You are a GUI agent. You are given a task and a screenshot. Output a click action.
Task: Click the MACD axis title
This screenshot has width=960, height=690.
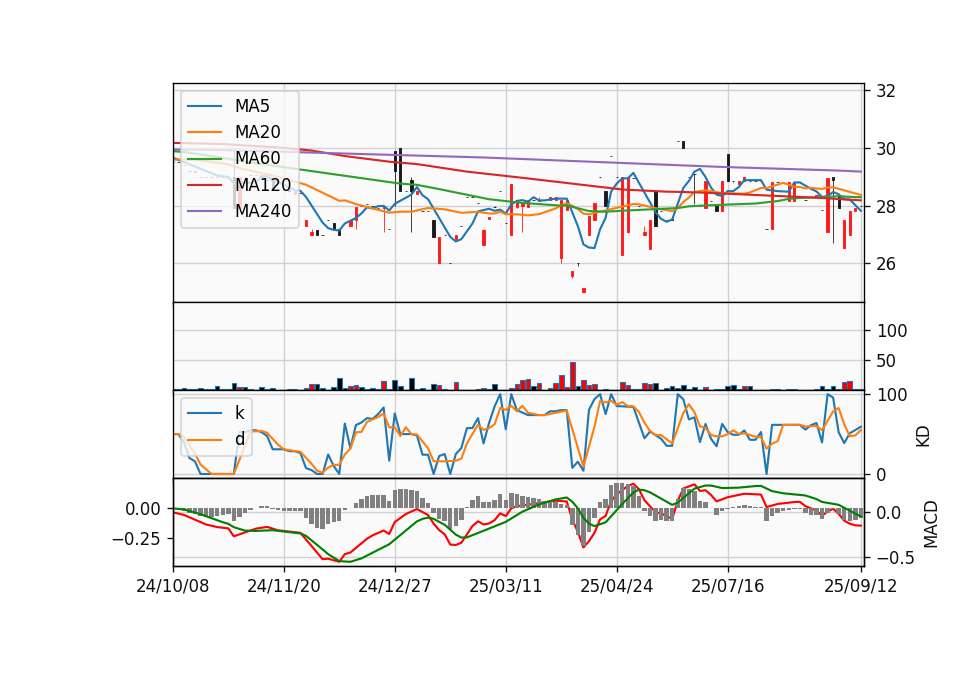[x=931, y=524]
